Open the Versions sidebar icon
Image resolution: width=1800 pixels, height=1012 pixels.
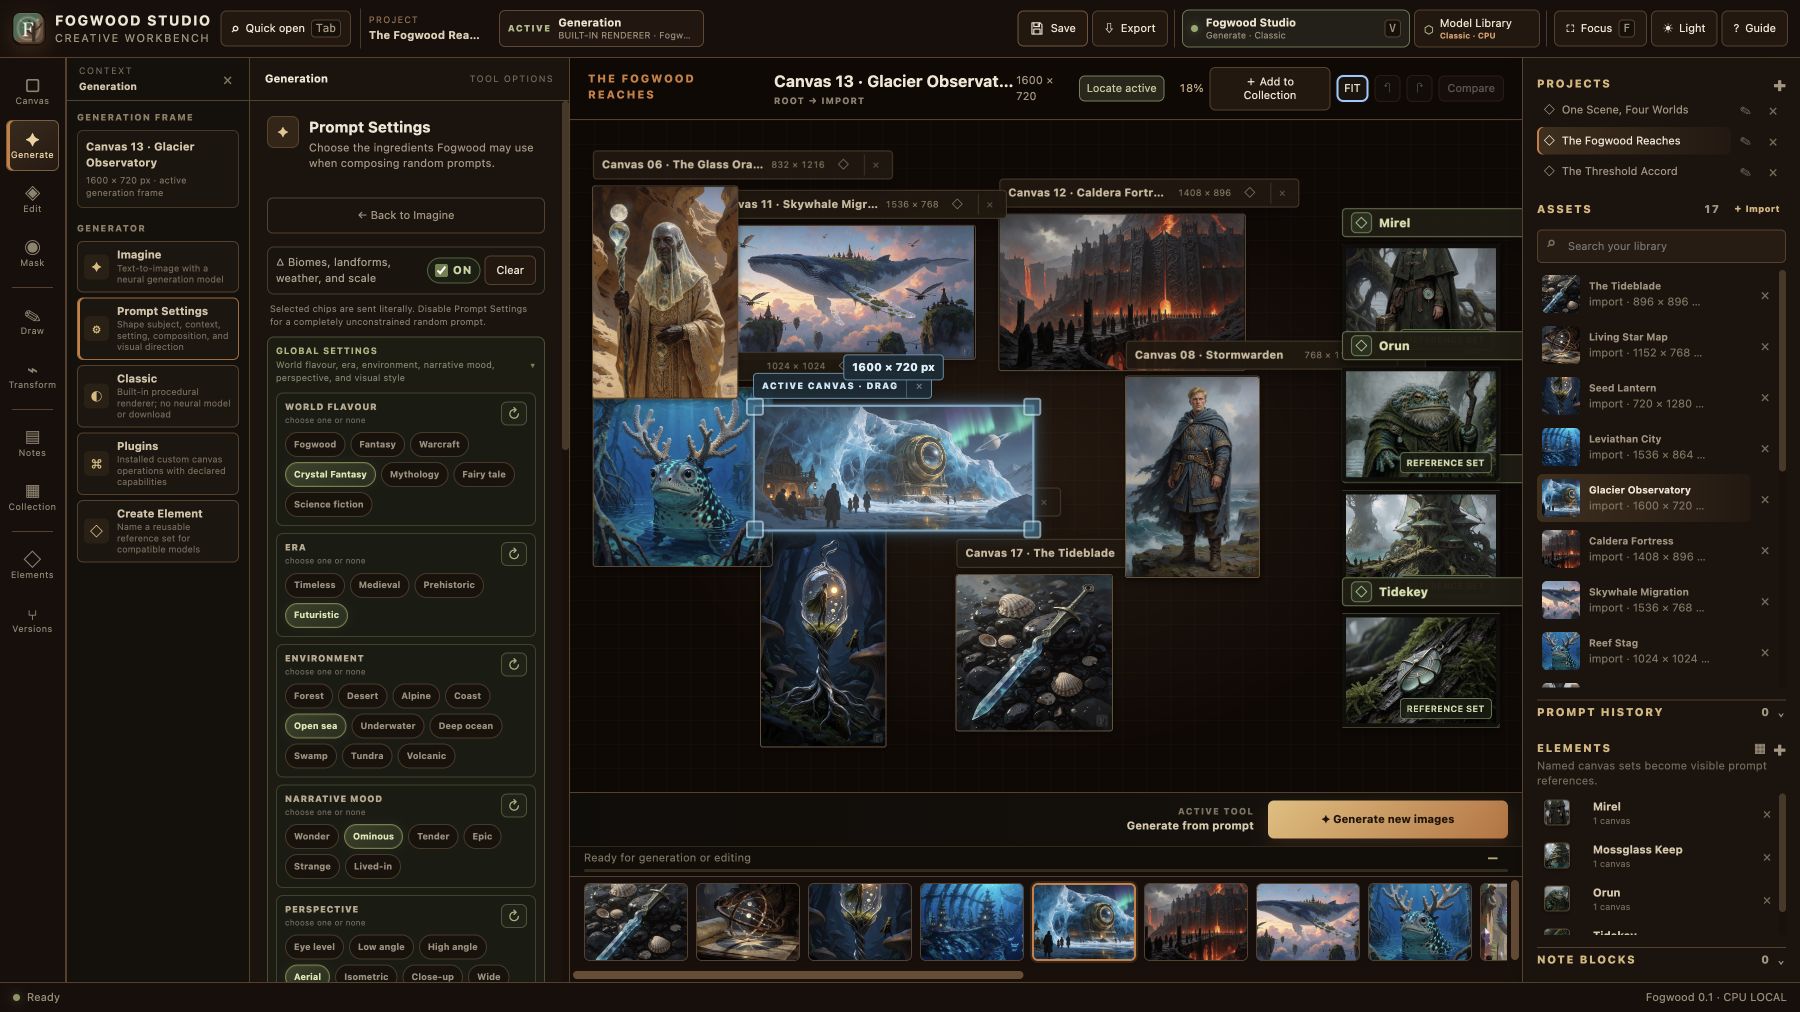(x=32, y=619)
